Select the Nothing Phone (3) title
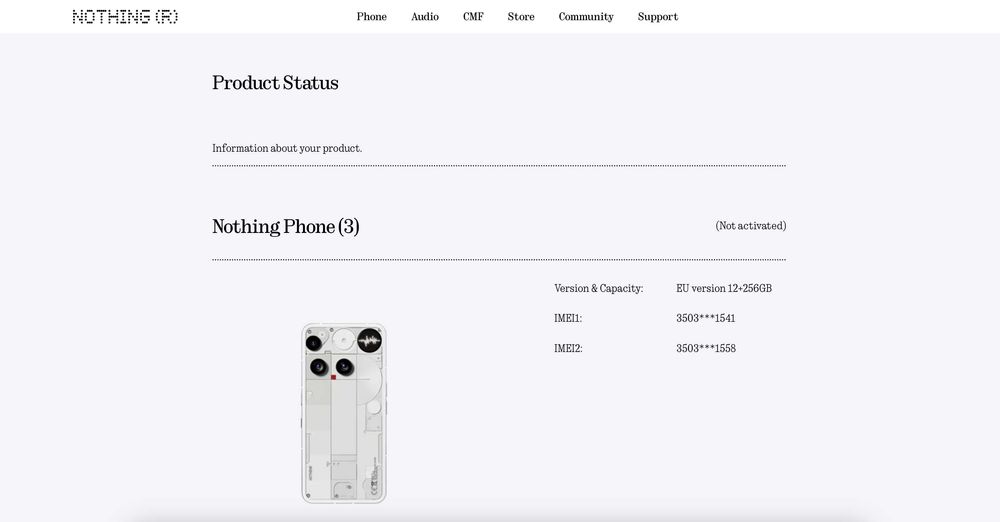Image resolution: width=1000 pixels, height=522 pixels. click(285, 227)
